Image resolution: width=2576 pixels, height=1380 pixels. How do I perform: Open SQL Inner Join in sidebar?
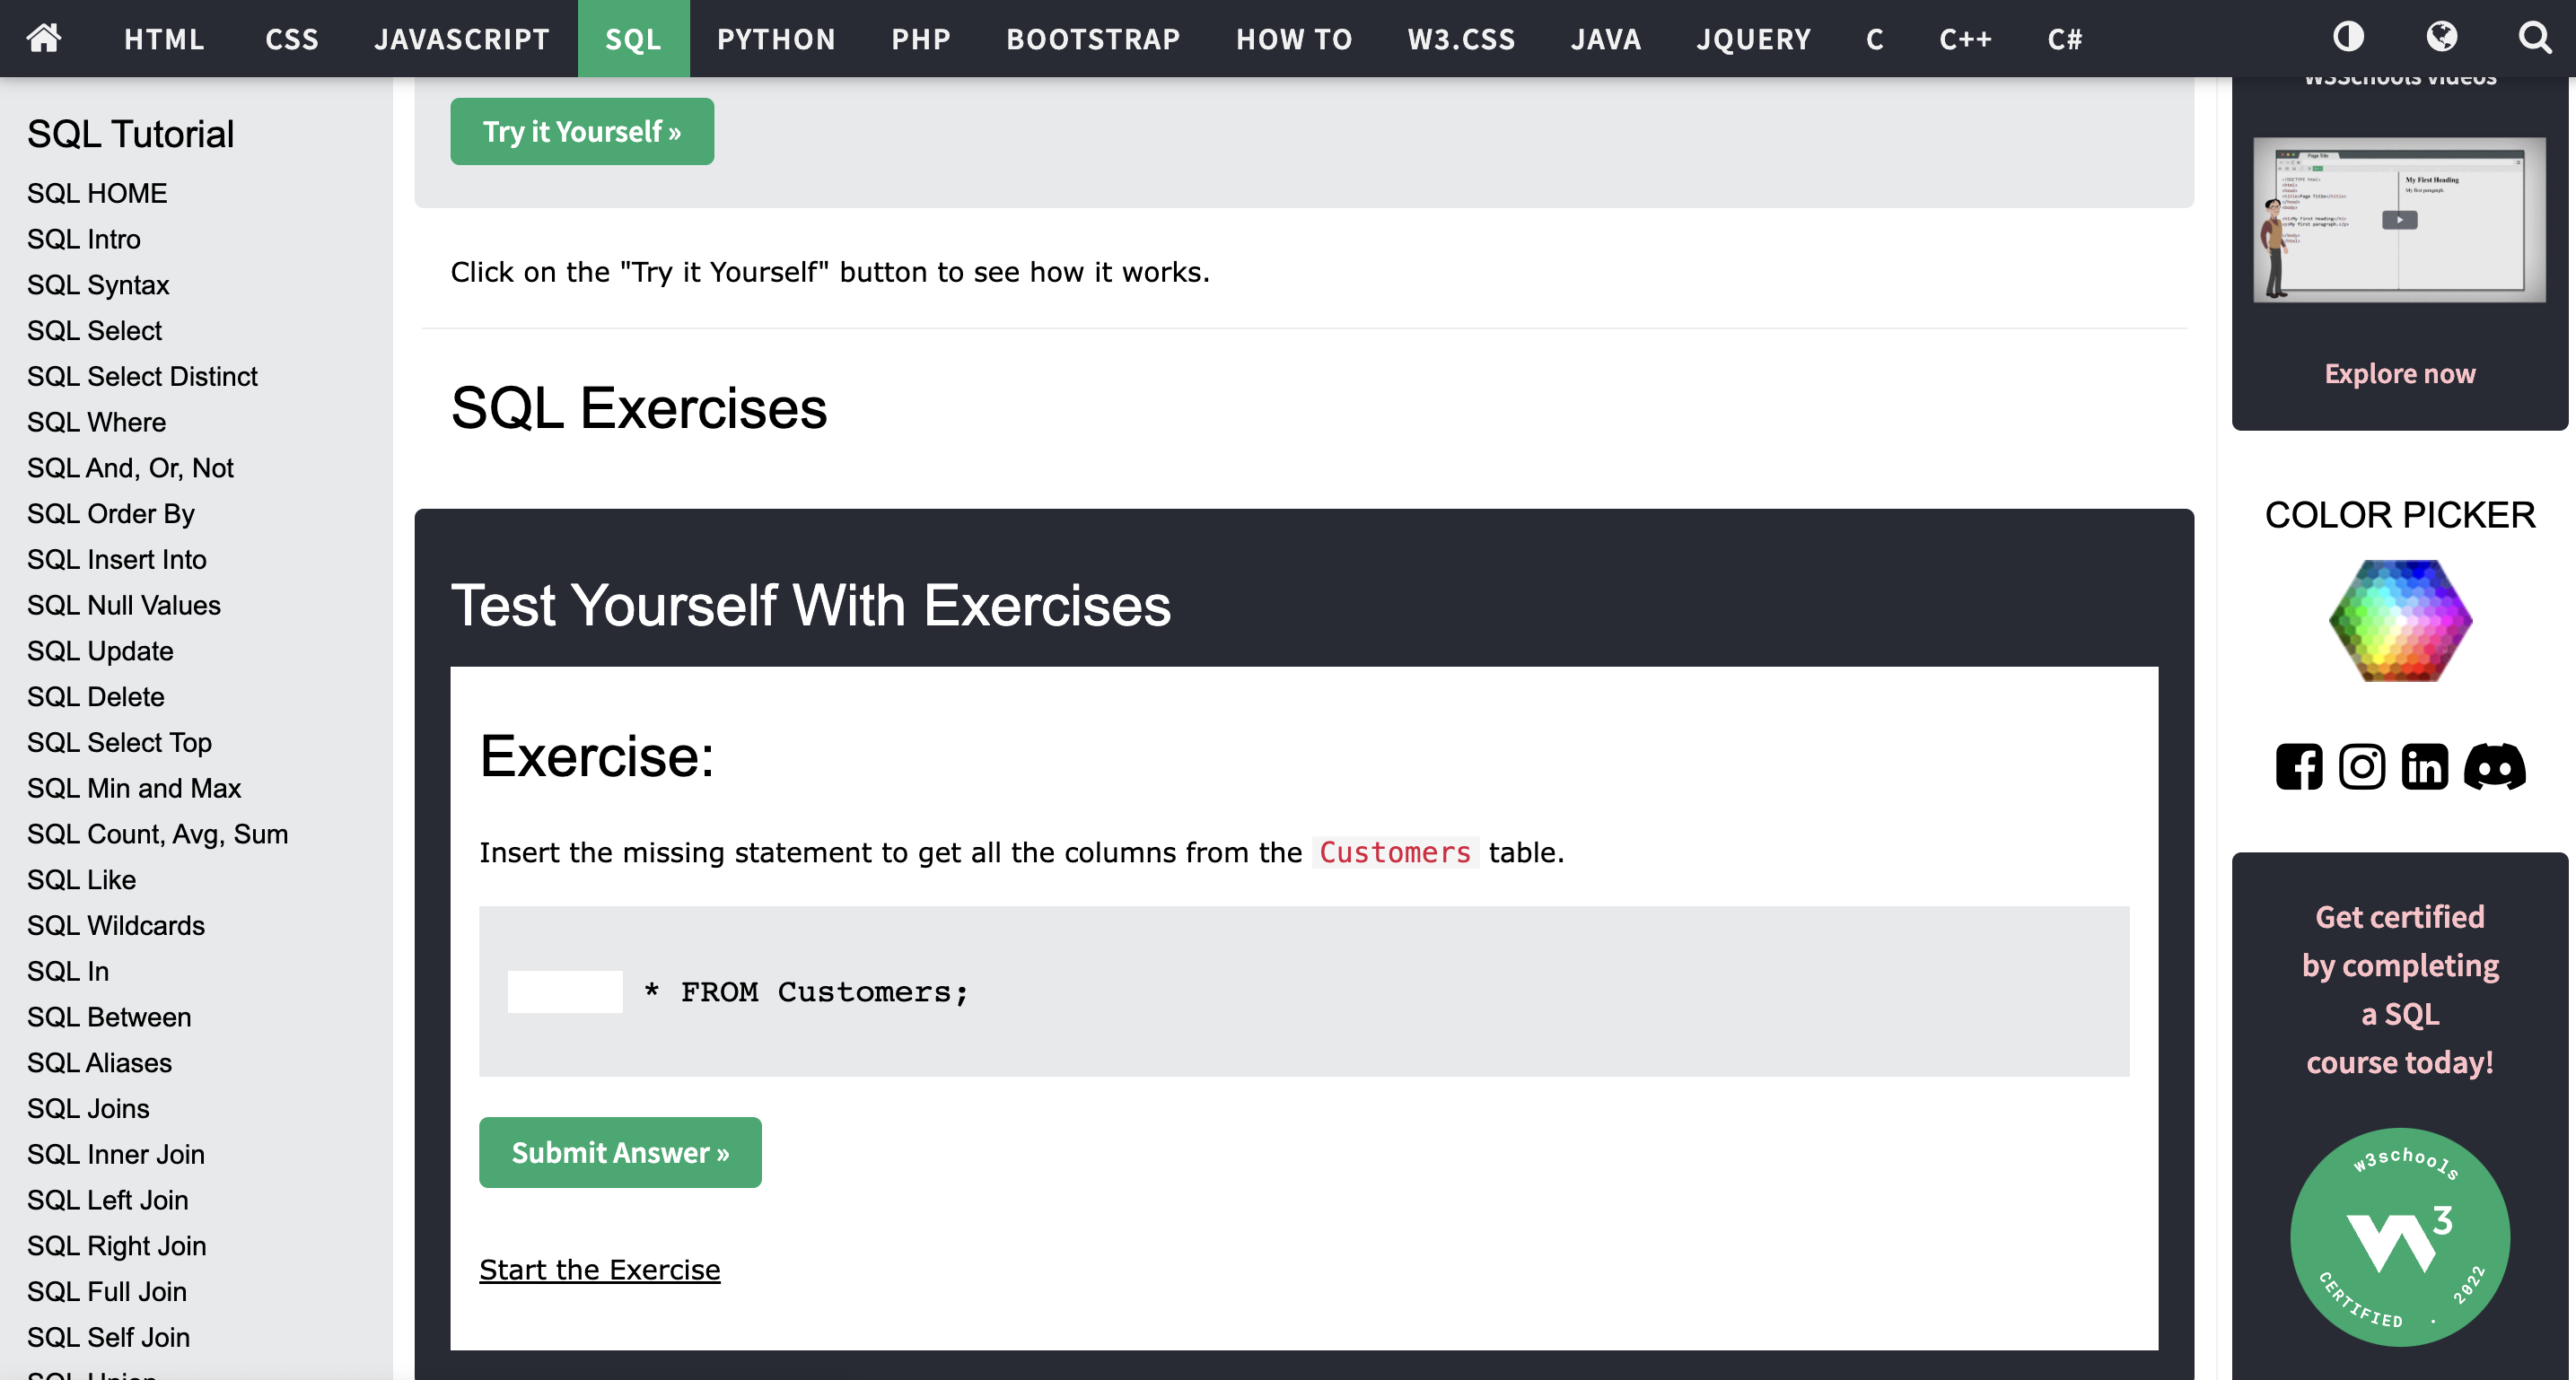[x=116, y=1154]
